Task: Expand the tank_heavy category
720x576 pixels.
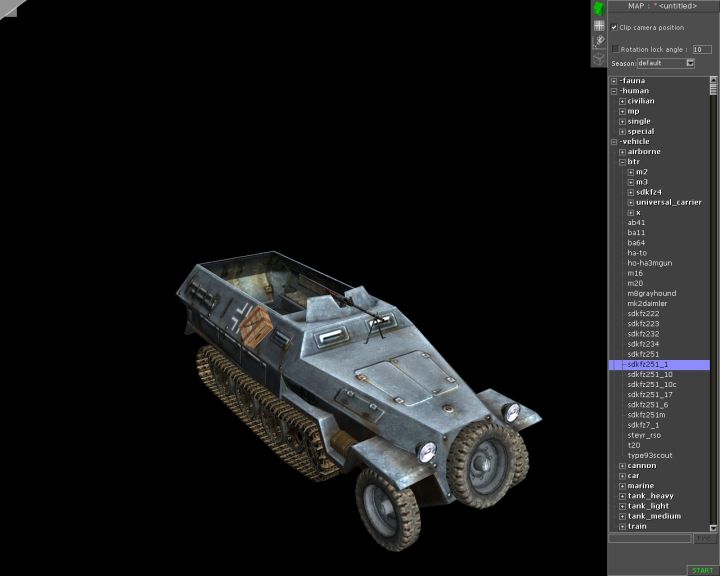Action: coord(622,496)
